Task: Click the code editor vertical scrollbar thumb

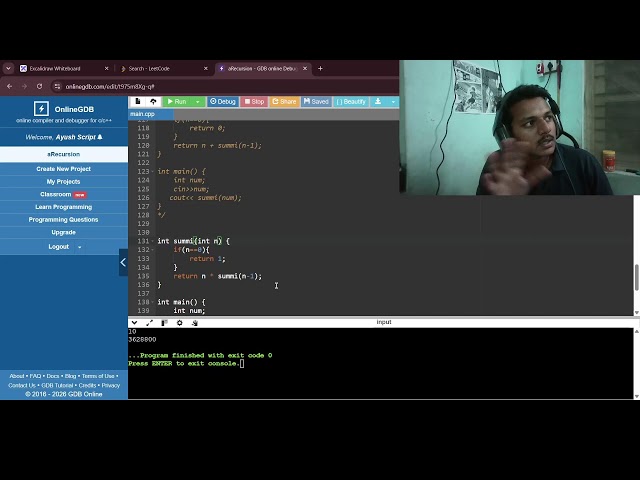Action: [x=636, y=278]
